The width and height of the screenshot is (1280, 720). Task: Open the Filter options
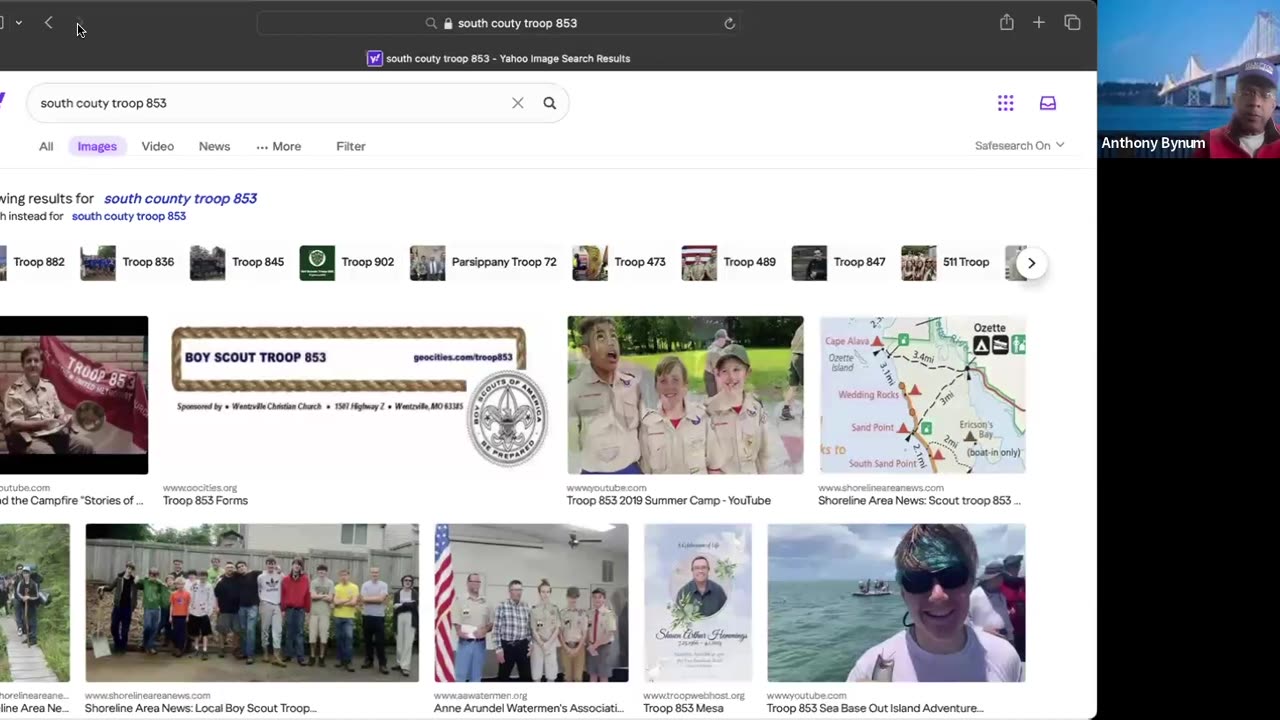tap(351, 147)
